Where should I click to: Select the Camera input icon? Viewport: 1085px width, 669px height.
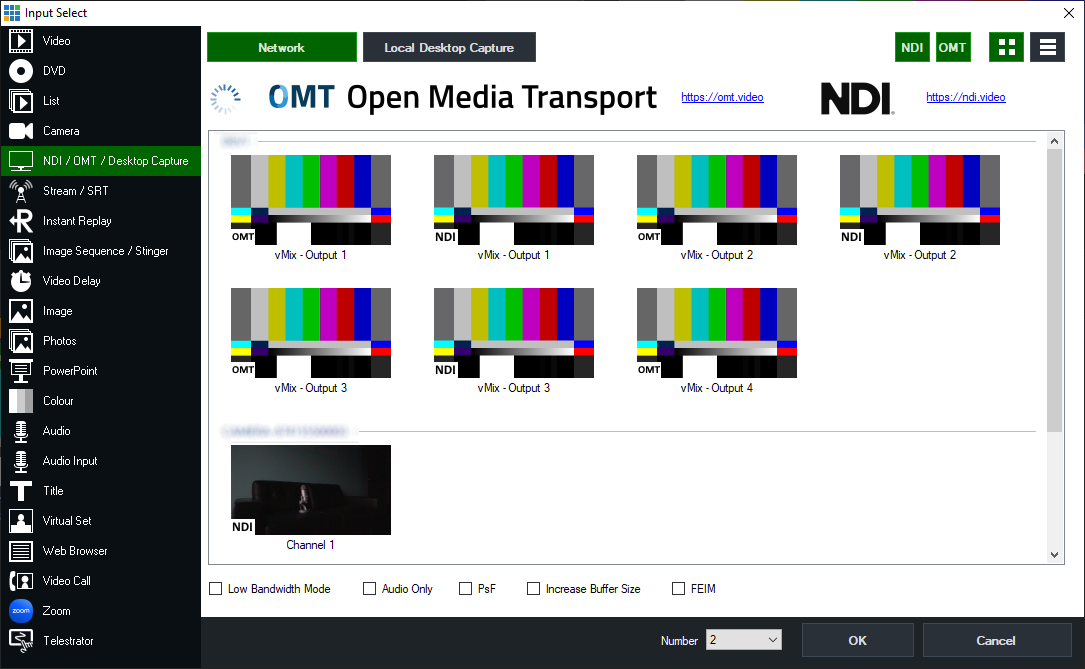pos(21,131)
